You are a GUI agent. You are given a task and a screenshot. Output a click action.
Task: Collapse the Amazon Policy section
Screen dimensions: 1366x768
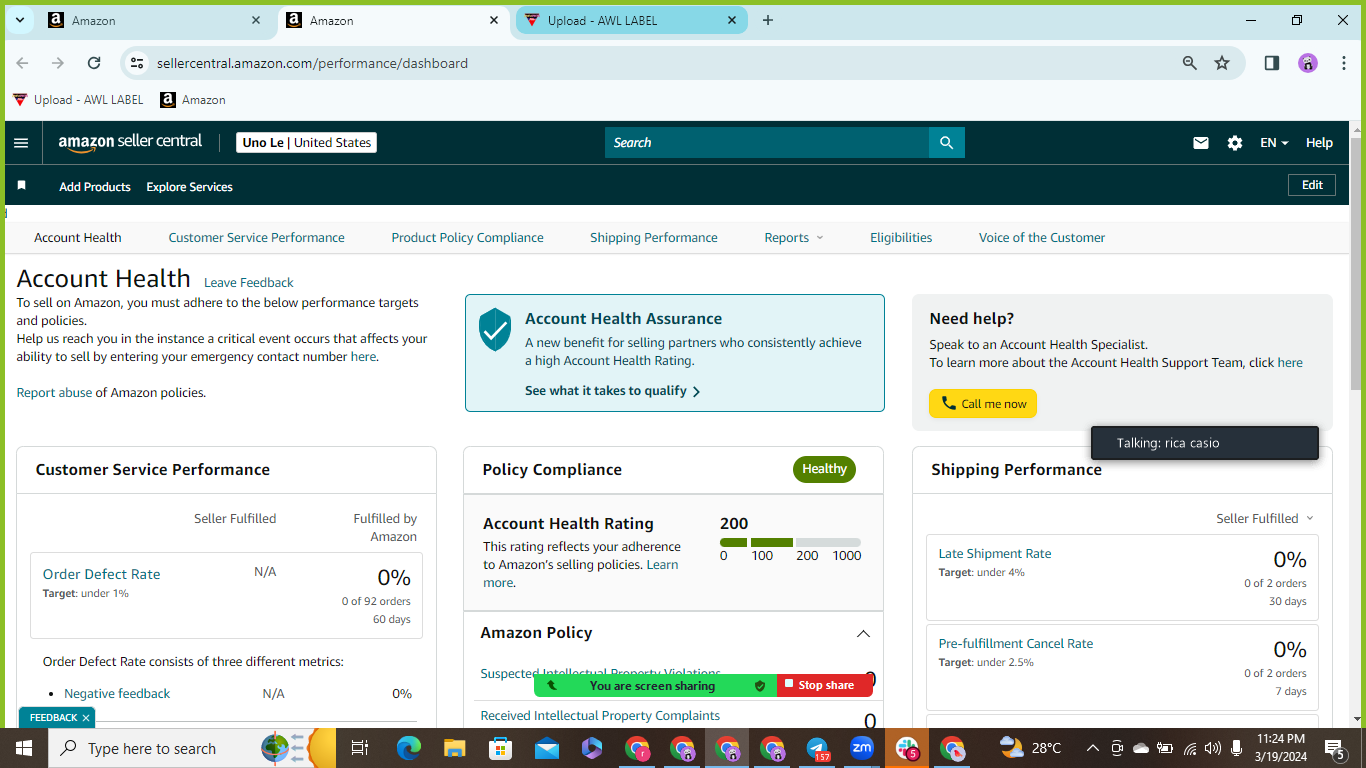pyautogui.click(x=863, y=633)
